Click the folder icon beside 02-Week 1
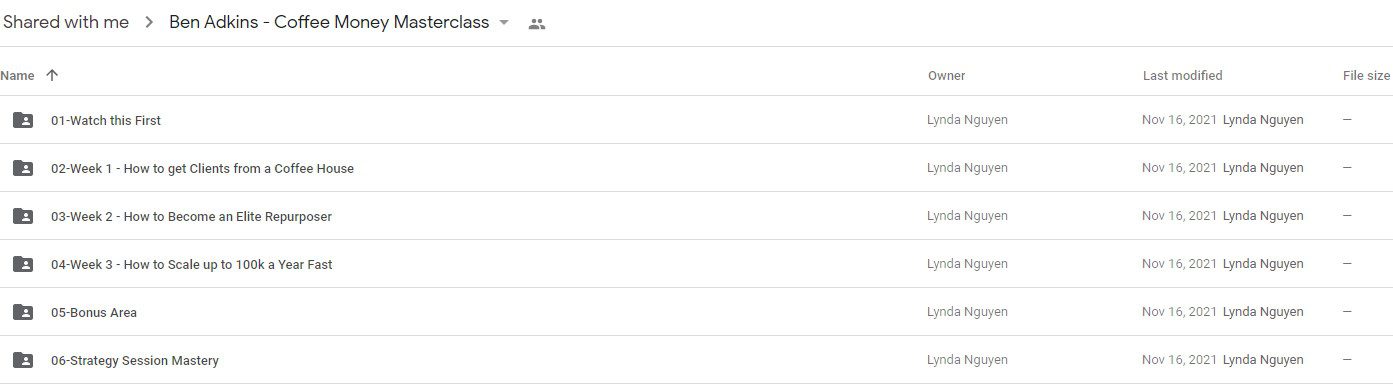 point(23,168)
